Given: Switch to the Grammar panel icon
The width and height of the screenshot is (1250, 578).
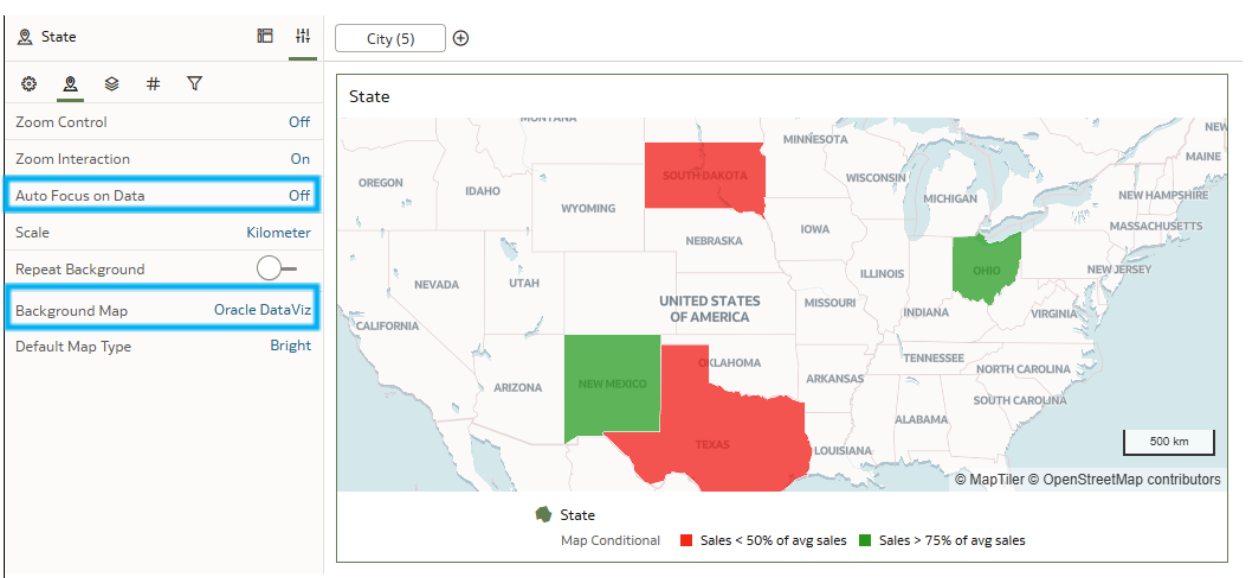Looking at the screenshot, I should [x=265, y=36].
